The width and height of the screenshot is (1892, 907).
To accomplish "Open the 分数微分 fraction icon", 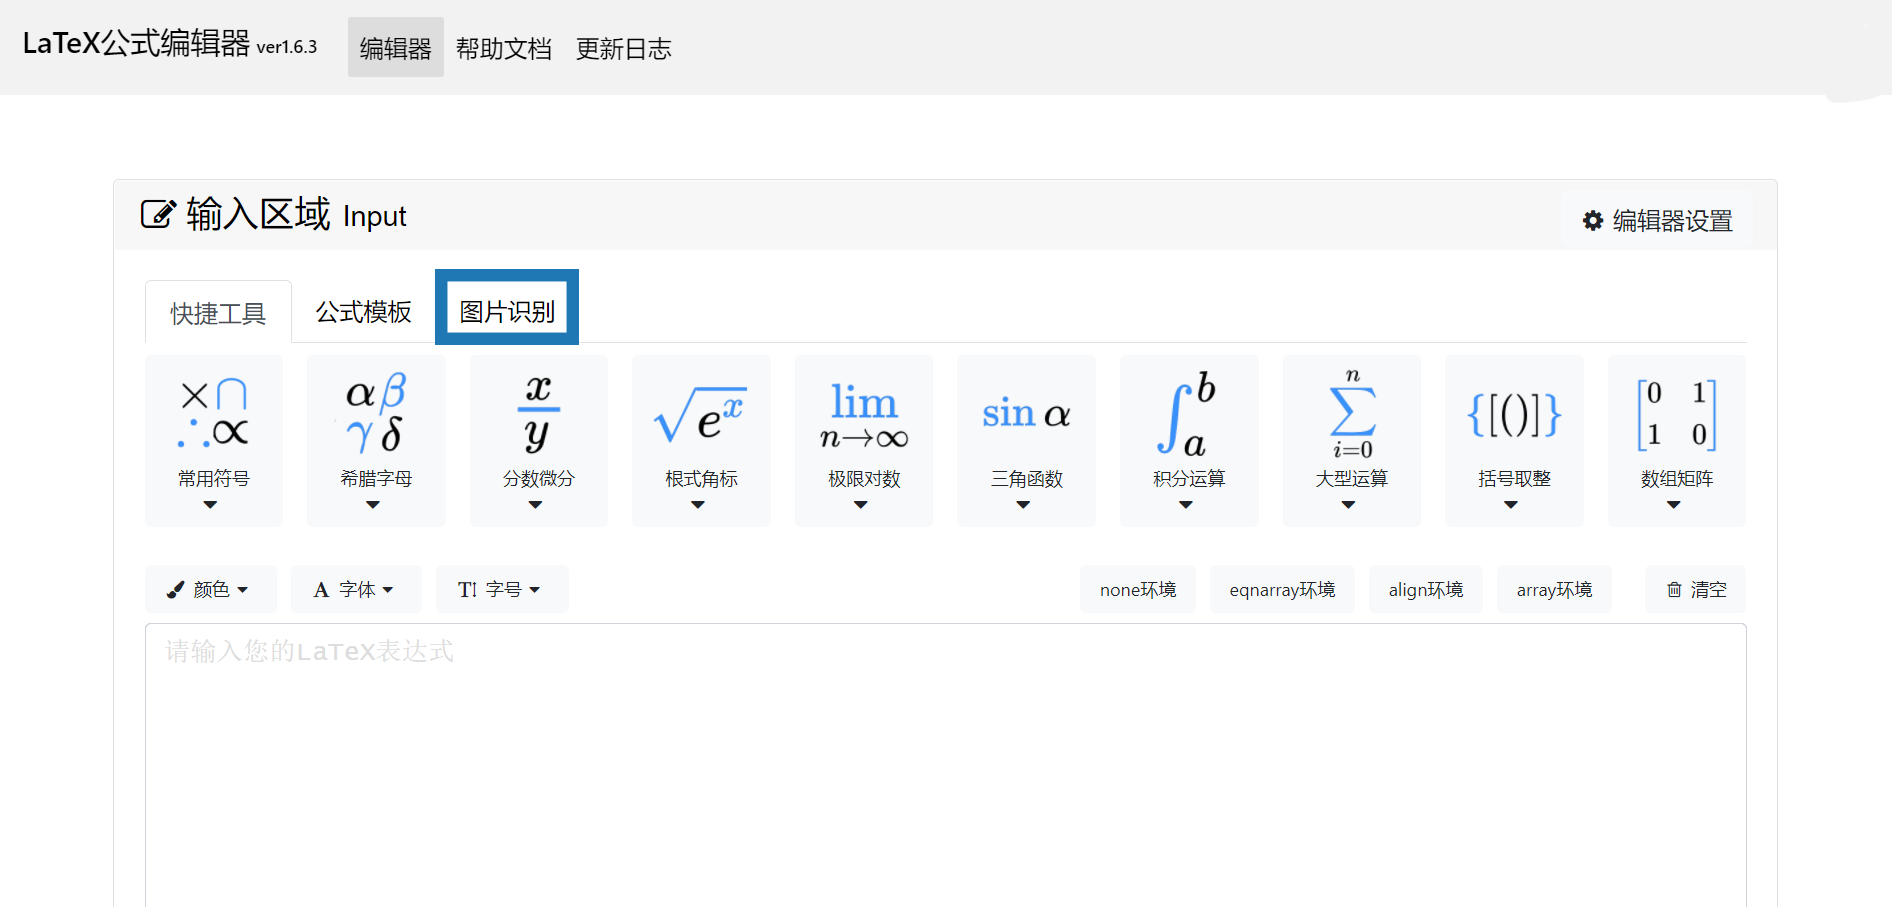I will [538, 413].
